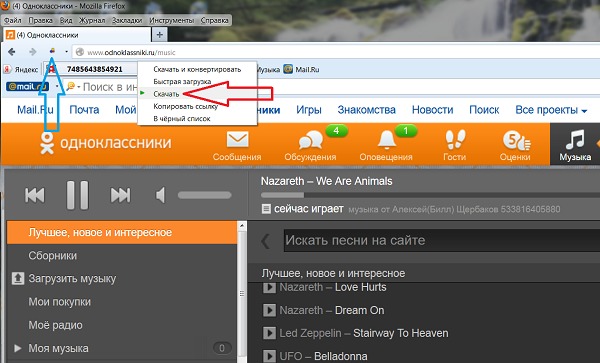Open dropdown arrow beside download helper icon
This screenshot has width=600, height=363.
[x=67, y=52]
